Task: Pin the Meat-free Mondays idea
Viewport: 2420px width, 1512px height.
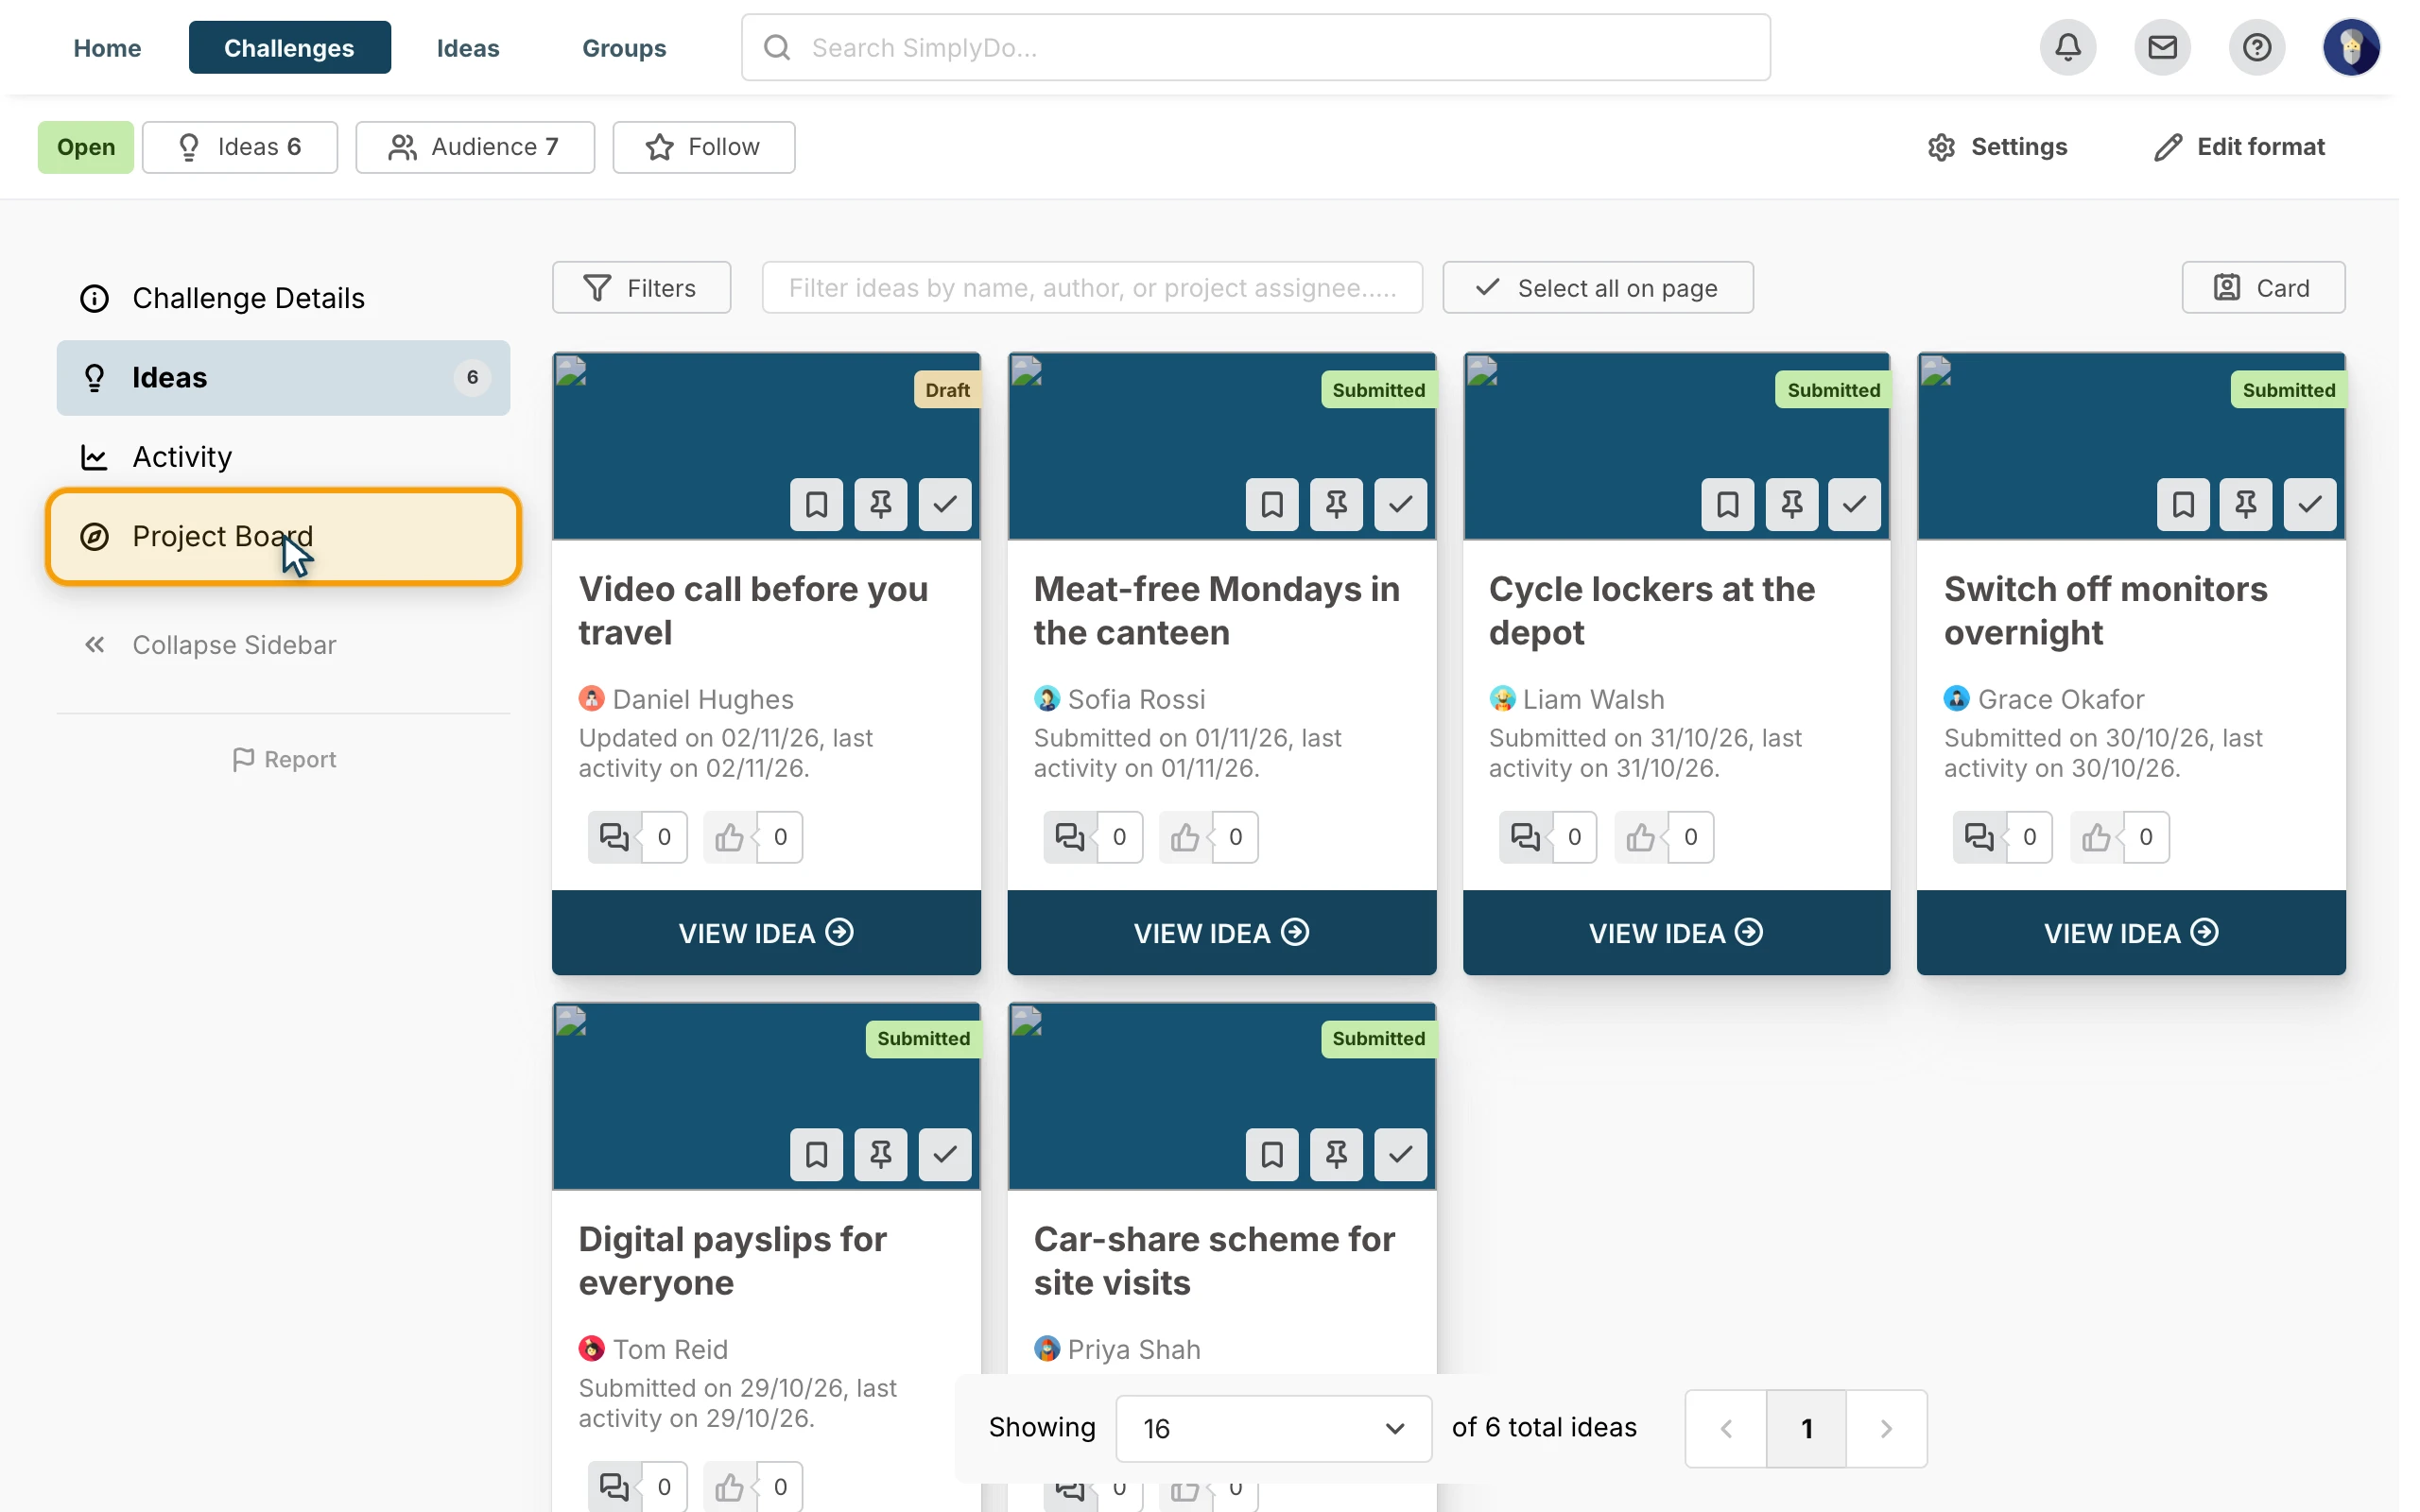Action: [x=1335, y=504]
